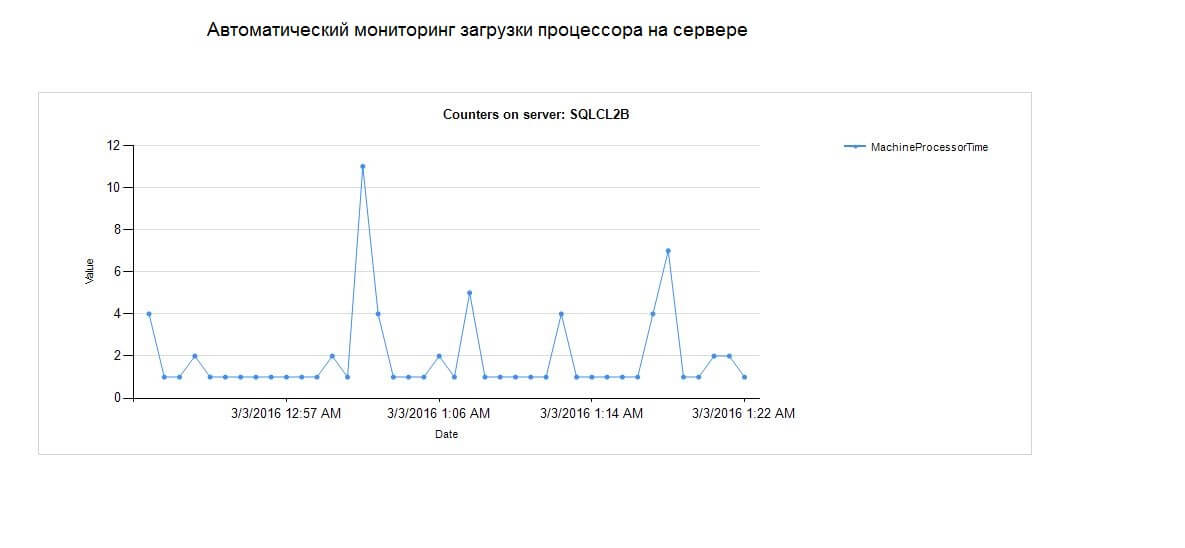Click chart title "Counters on server: SQLCL2B"
1185x548 pixels.
pos(535,115)
